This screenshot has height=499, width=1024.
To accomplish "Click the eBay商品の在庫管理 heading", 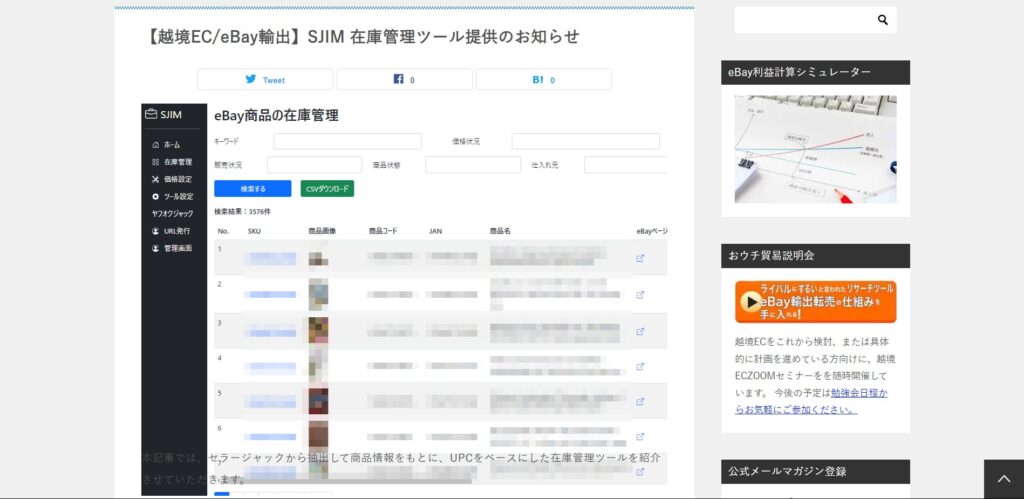I will (276, 116).
